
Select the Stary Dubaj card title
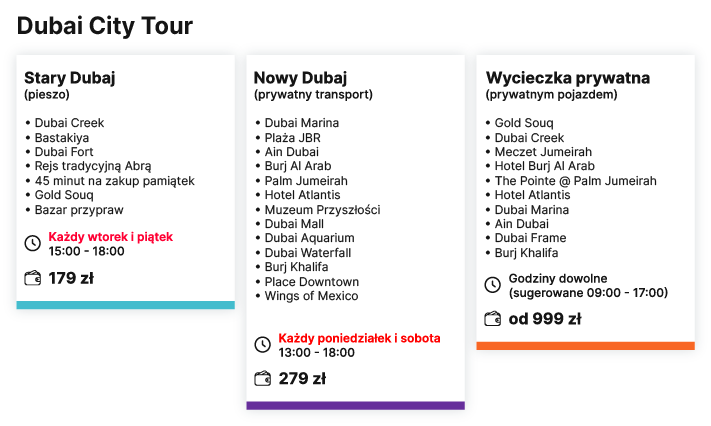[x=70, y=78]
